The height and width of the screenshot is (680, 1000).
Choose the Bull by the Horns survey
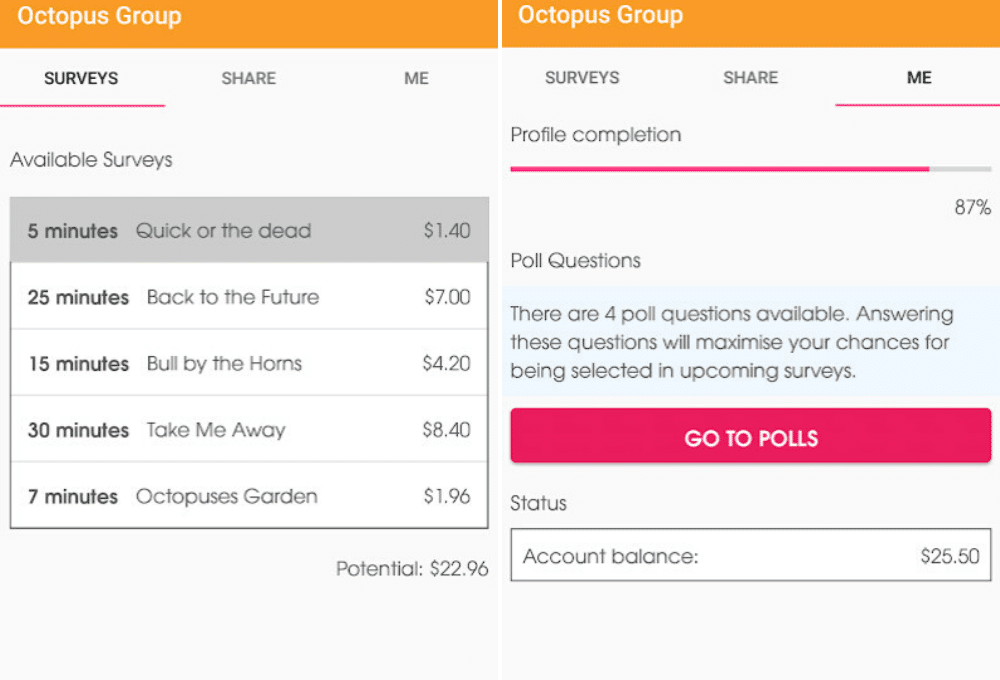pos(249,363)
